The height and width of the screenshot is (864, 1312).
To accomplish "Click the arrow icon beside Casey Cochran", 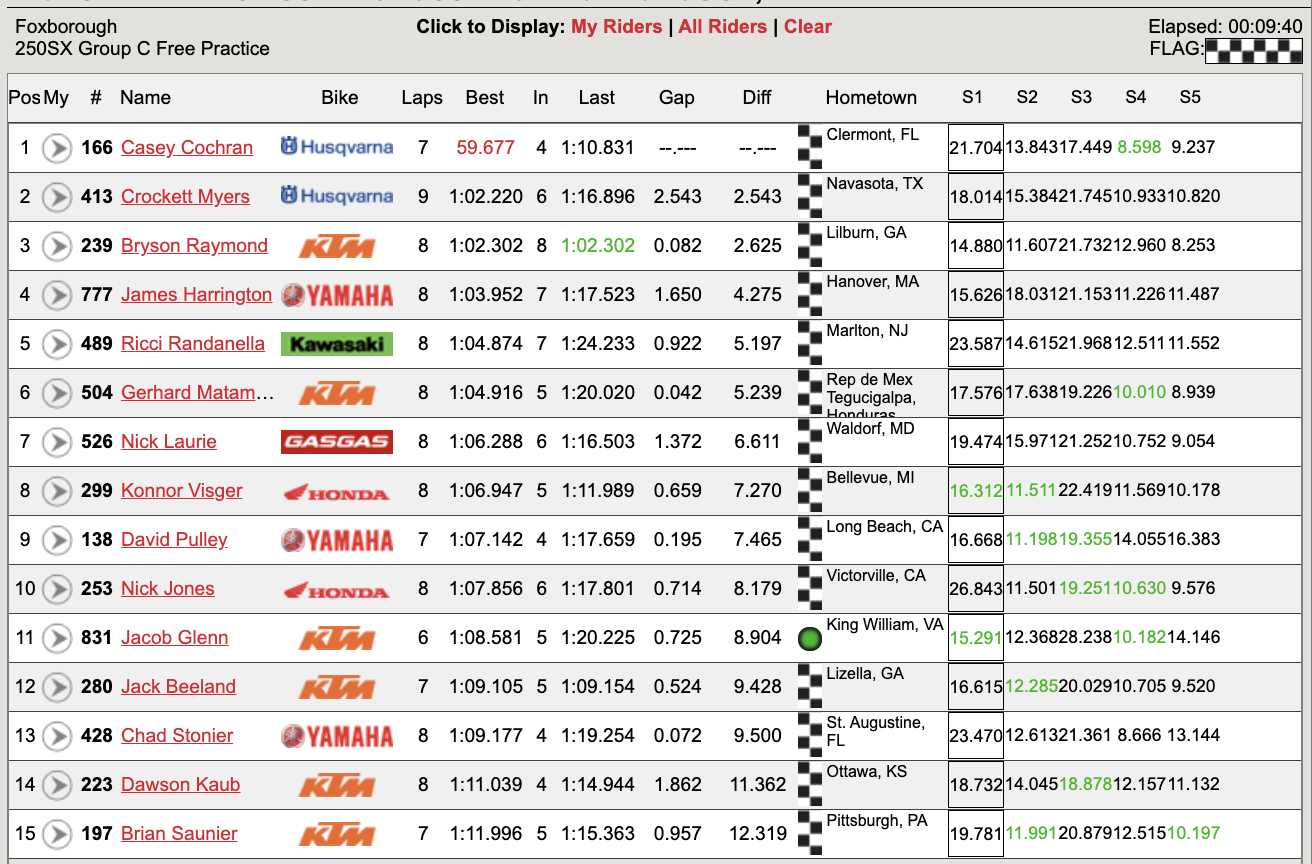I will pyautogui.click(x=57, y=148).
